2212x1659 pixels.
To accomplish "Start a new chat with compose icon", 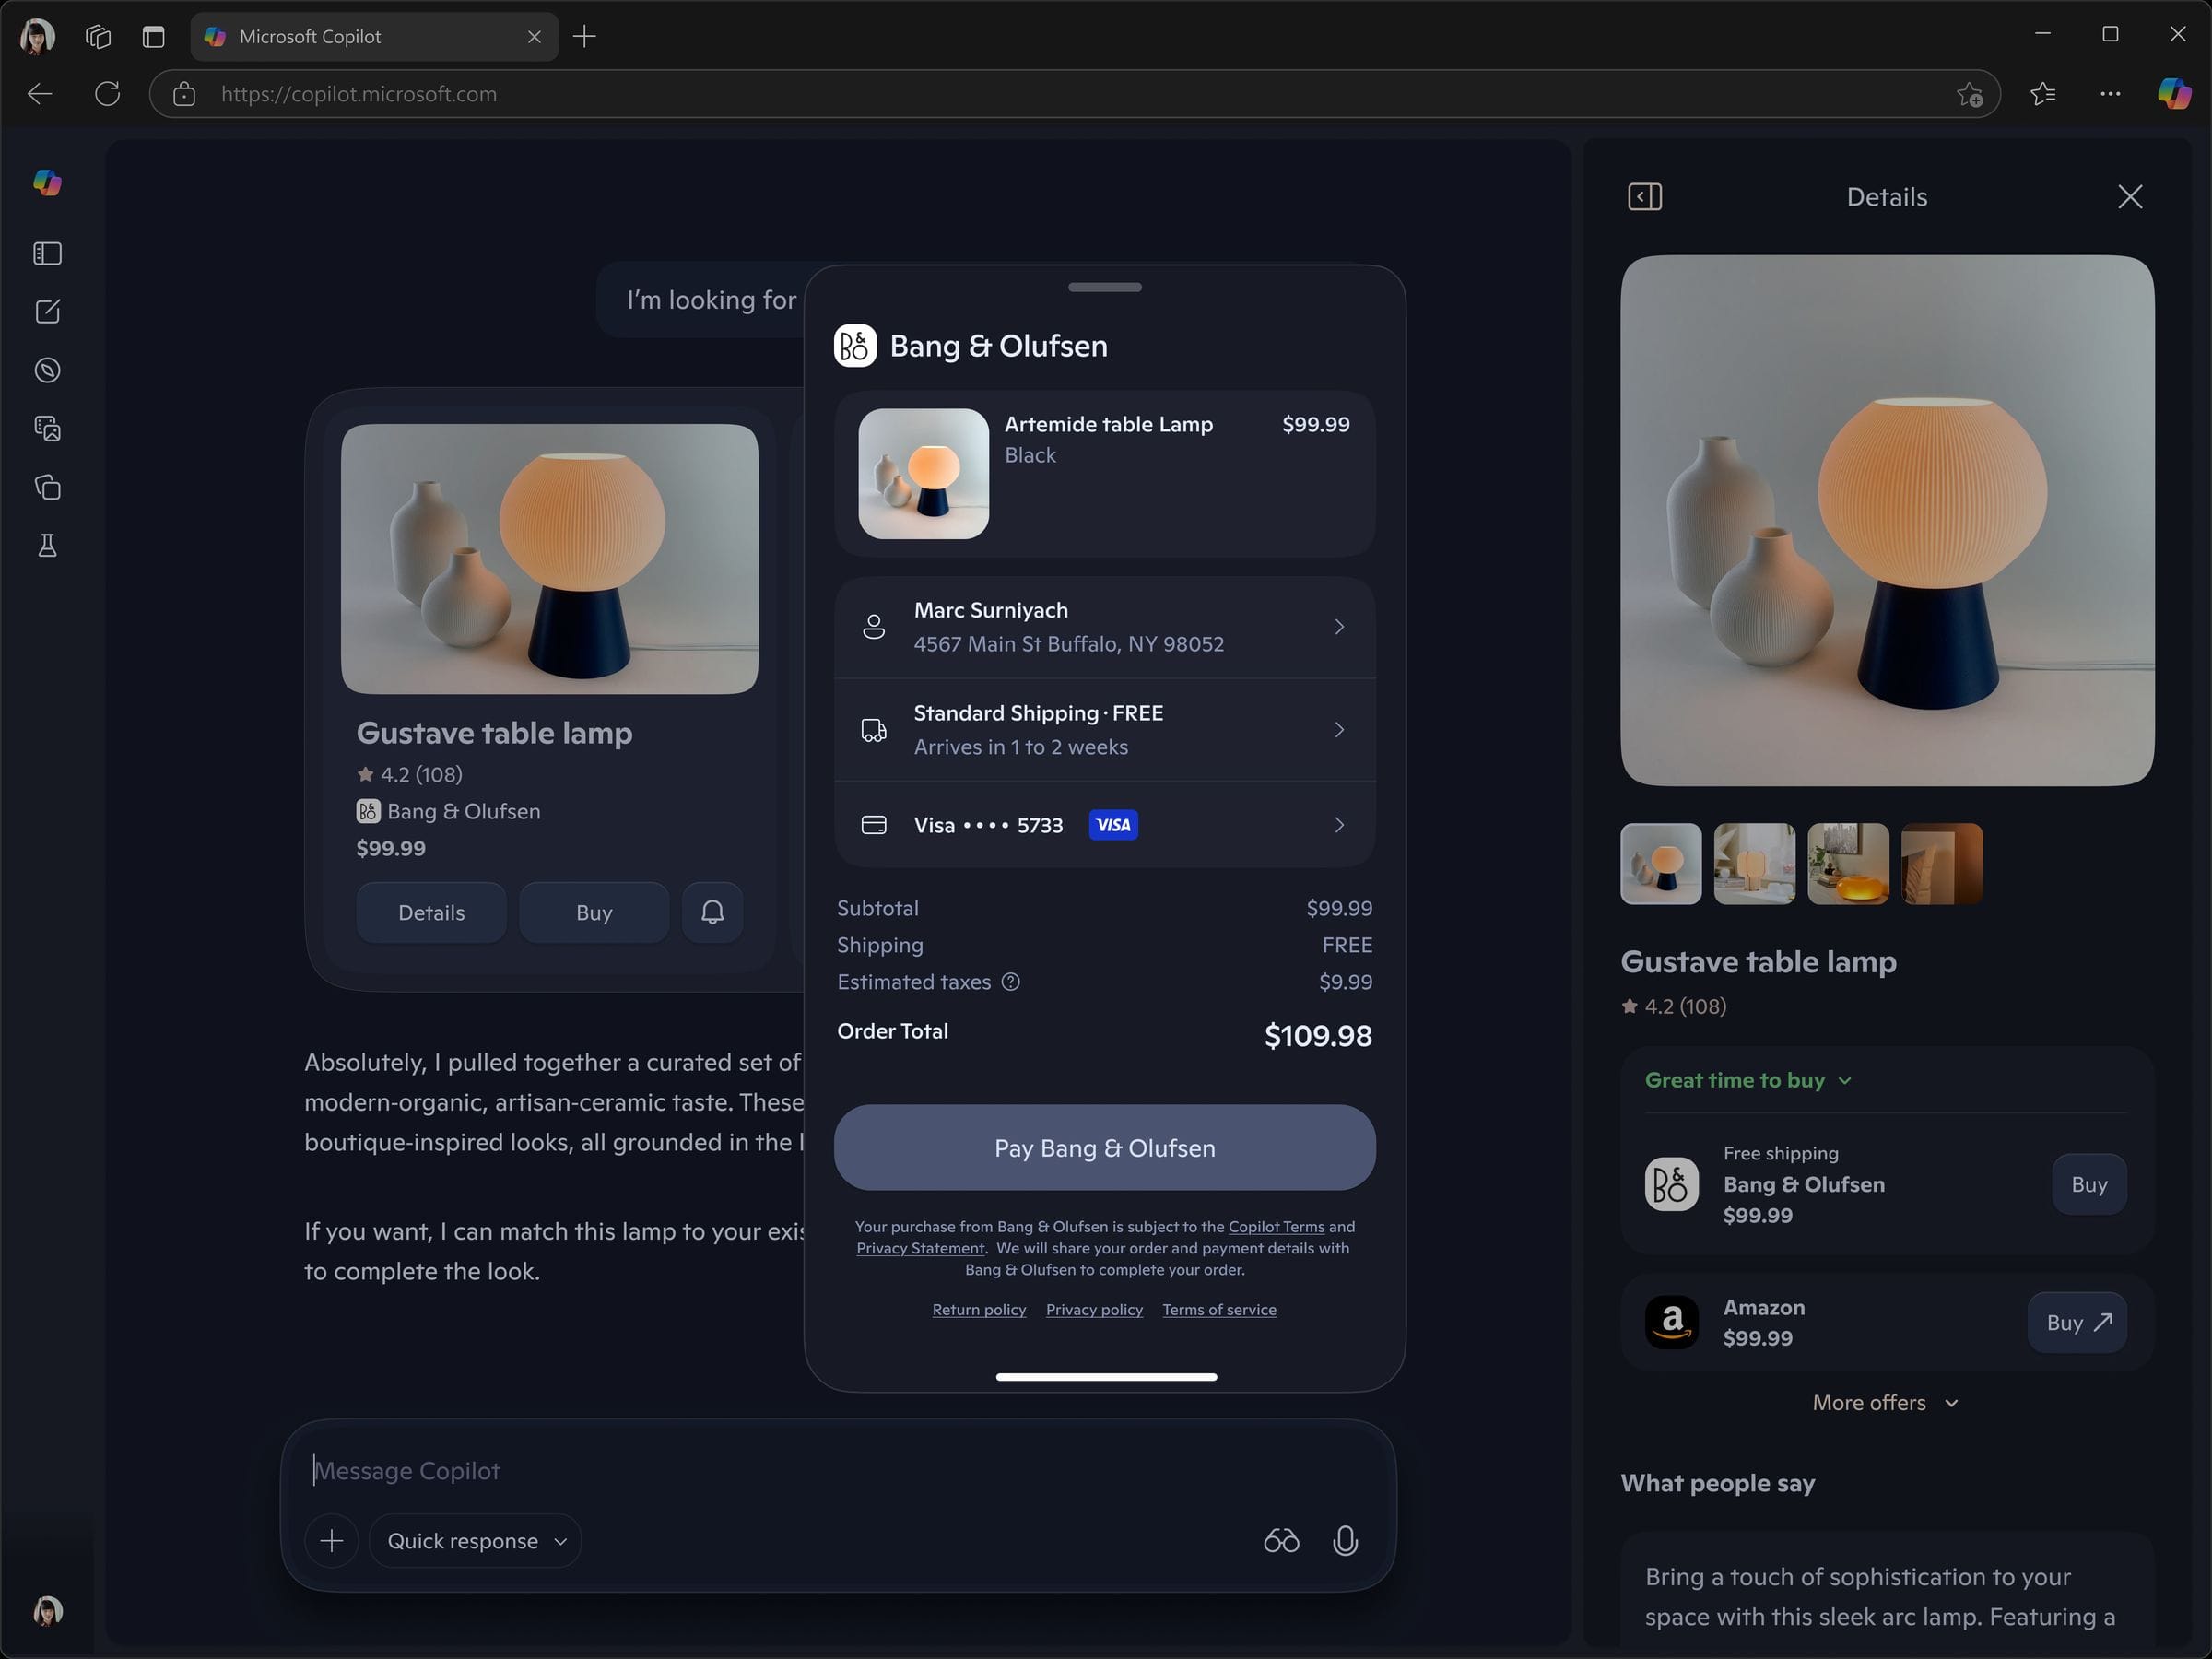I will click(x=47, y=312).
